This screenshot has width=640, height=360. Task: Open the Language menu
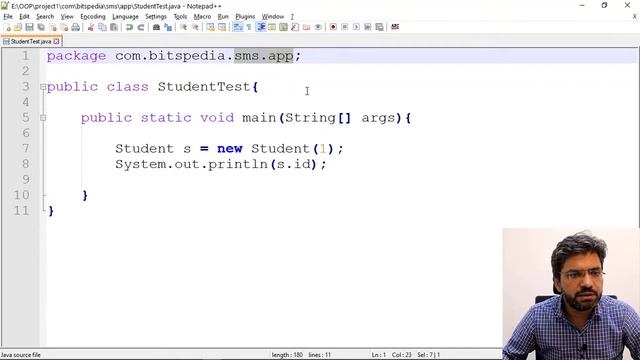click(x=125, y=17)
